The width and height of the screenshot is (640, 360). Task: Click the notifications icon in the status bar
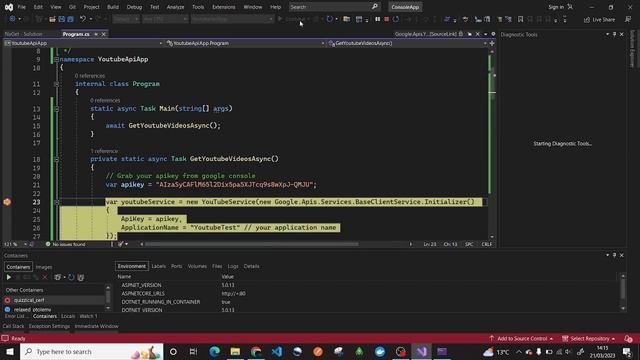(628, 339)
